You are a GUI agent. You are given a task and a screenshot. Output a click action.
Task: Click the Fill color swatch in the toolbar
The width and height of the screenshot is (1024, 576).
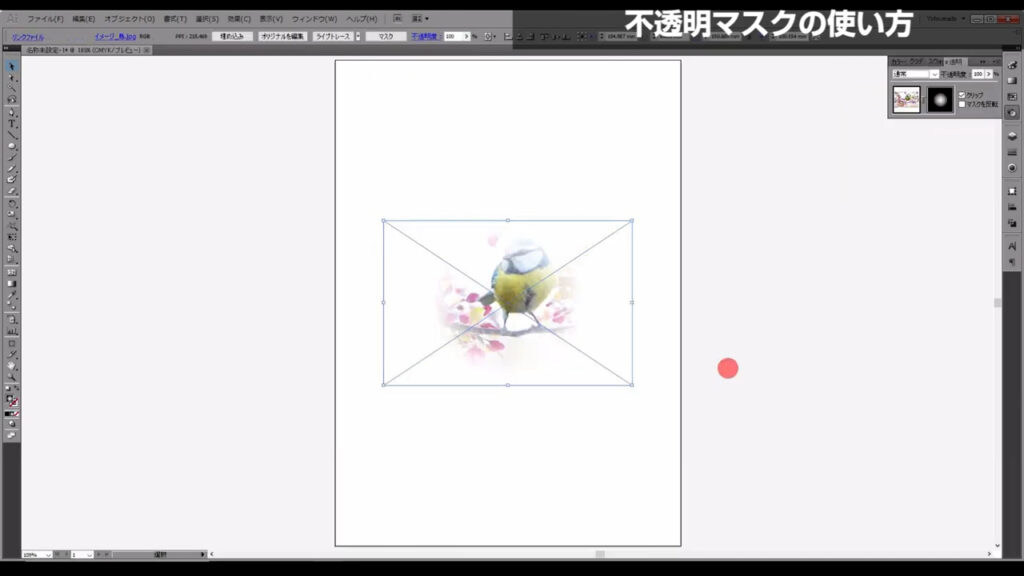pyautogui.click(x=8, y=398)
